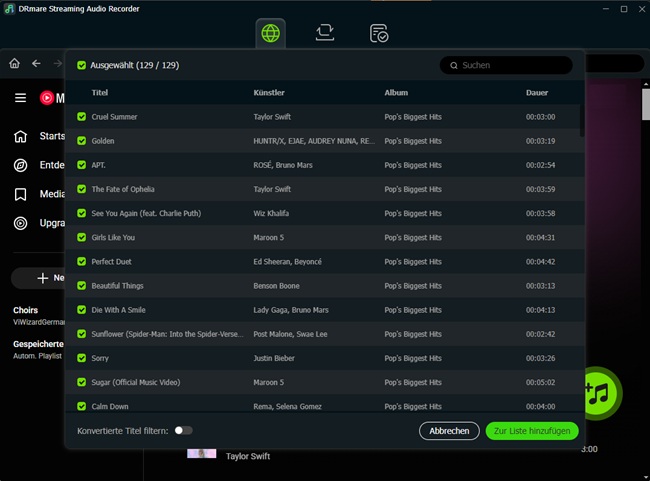Uncheck the APT. row checkbox
Image resolution: width=650 pixels, height=481 pixels.
coord(82,165)
